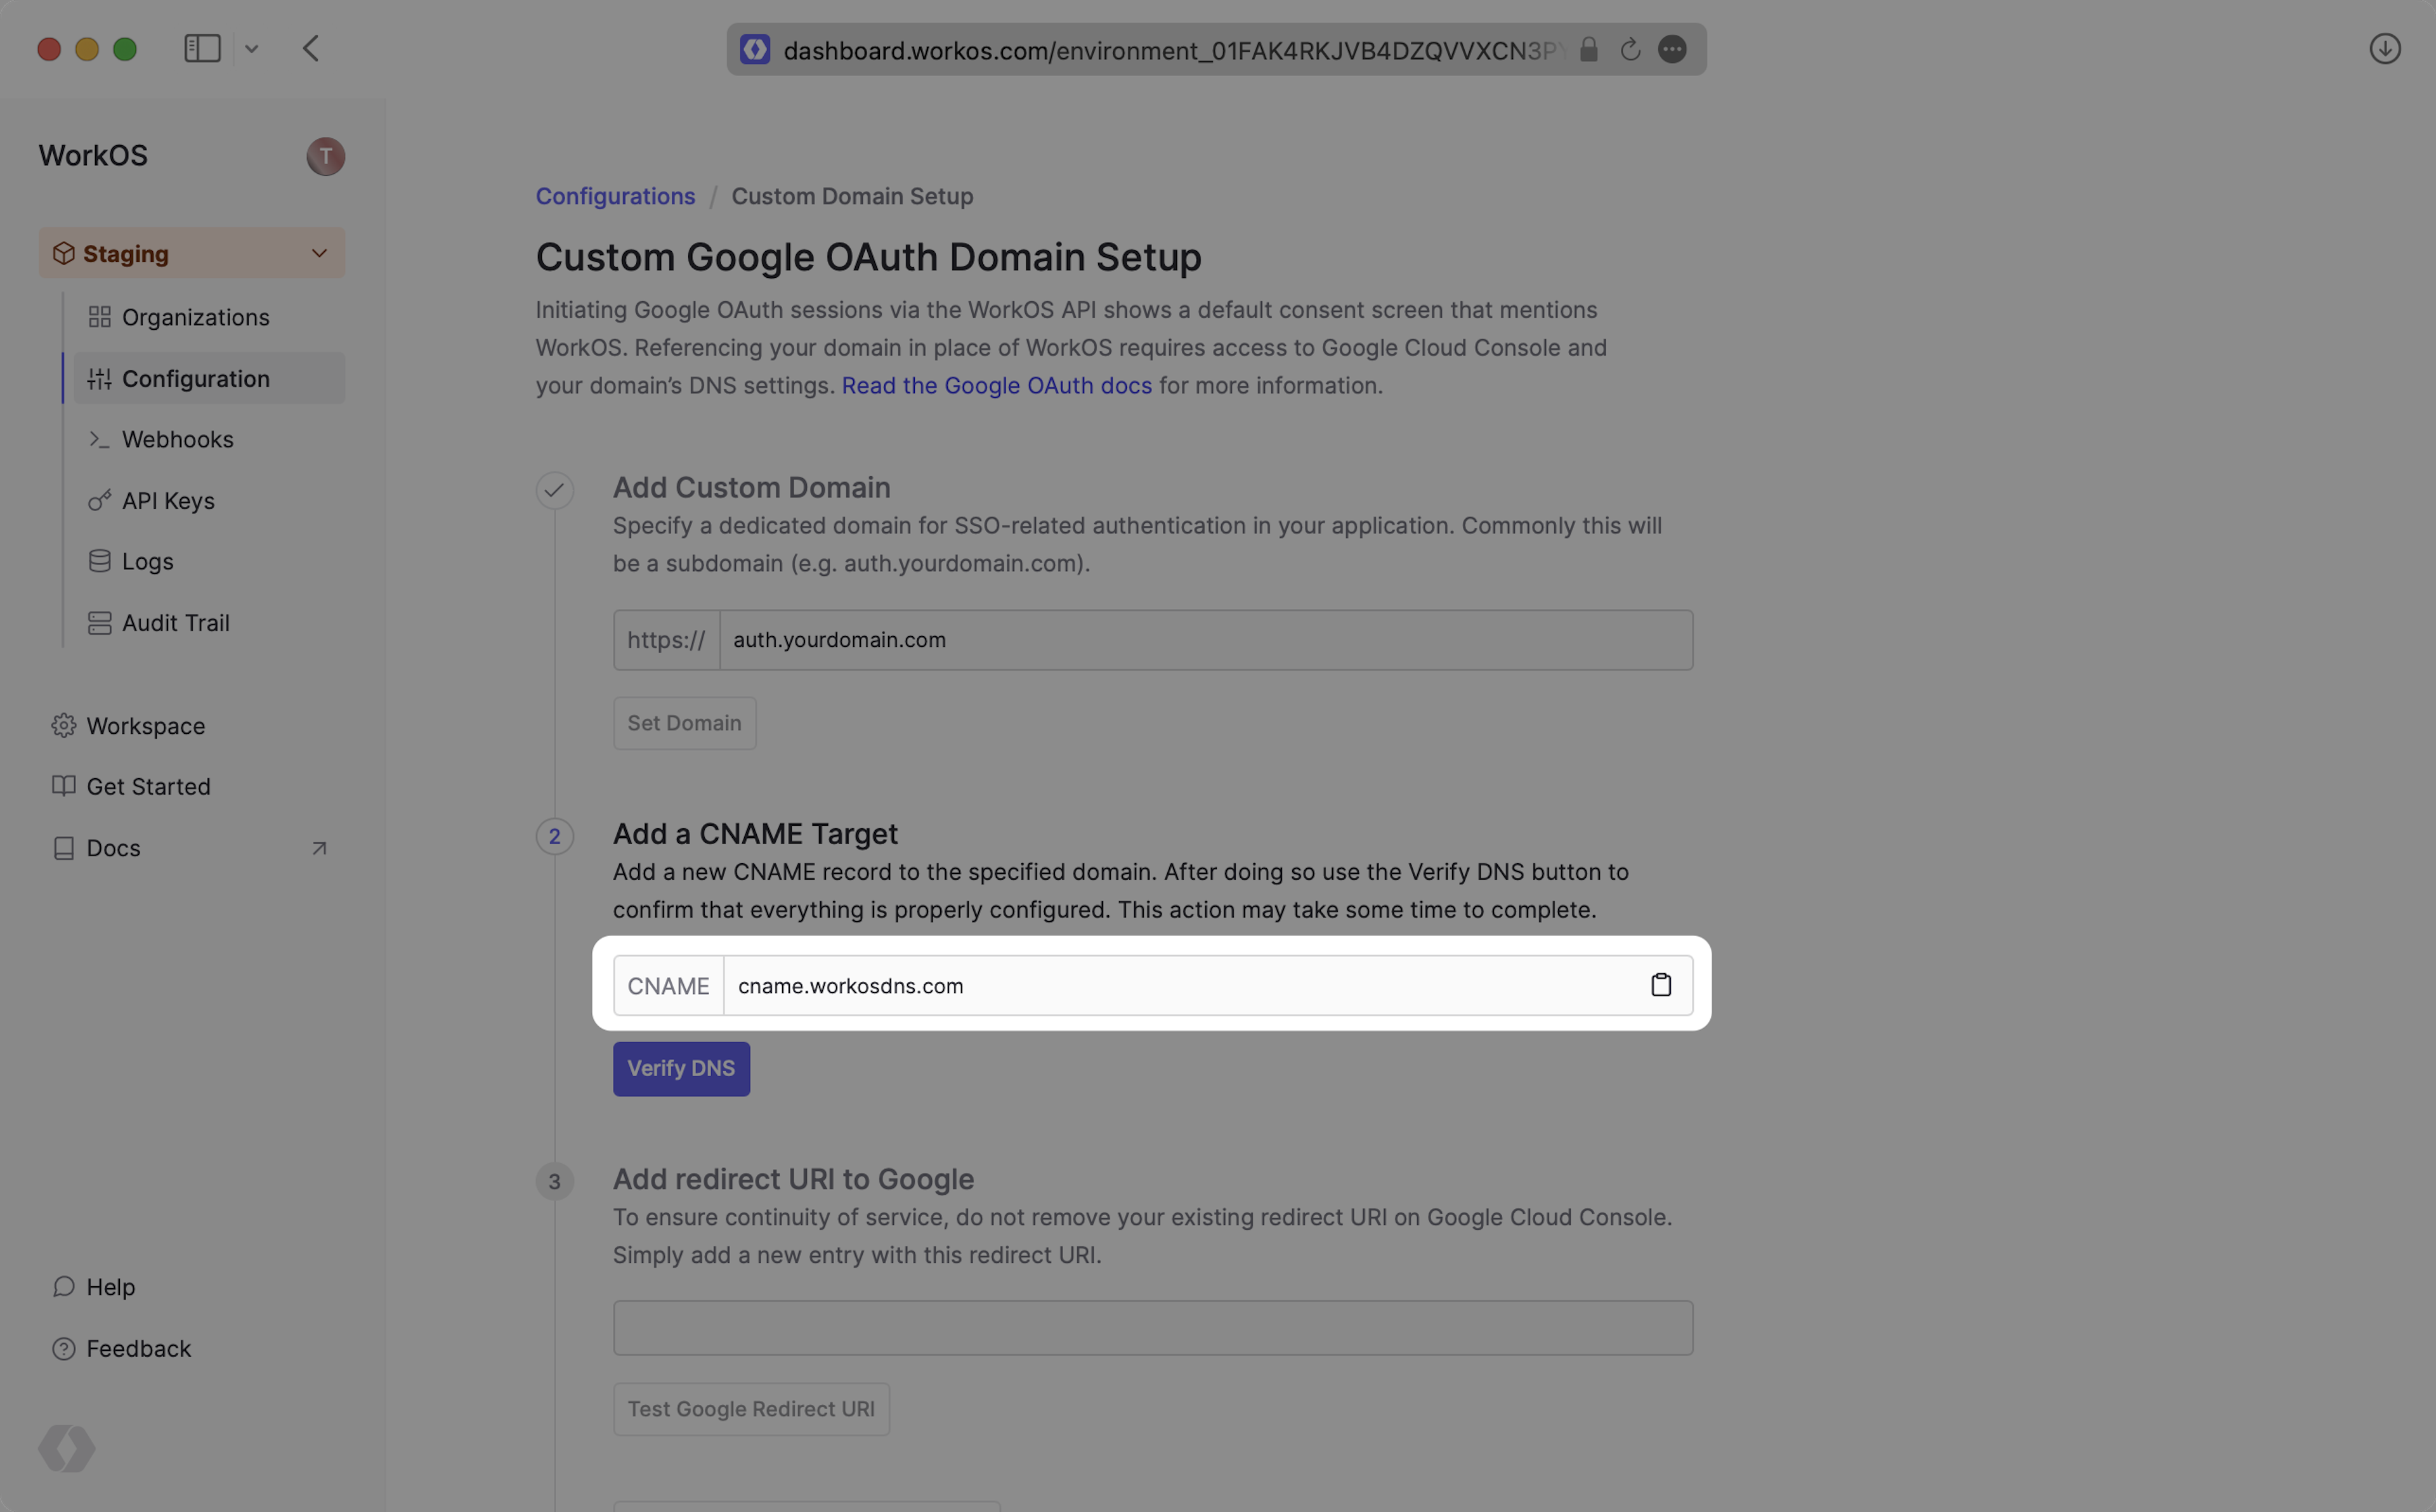The image size is (2436, 1512).
Task: Click the Configurations breadcrumb link
Action: pos(615,196)
